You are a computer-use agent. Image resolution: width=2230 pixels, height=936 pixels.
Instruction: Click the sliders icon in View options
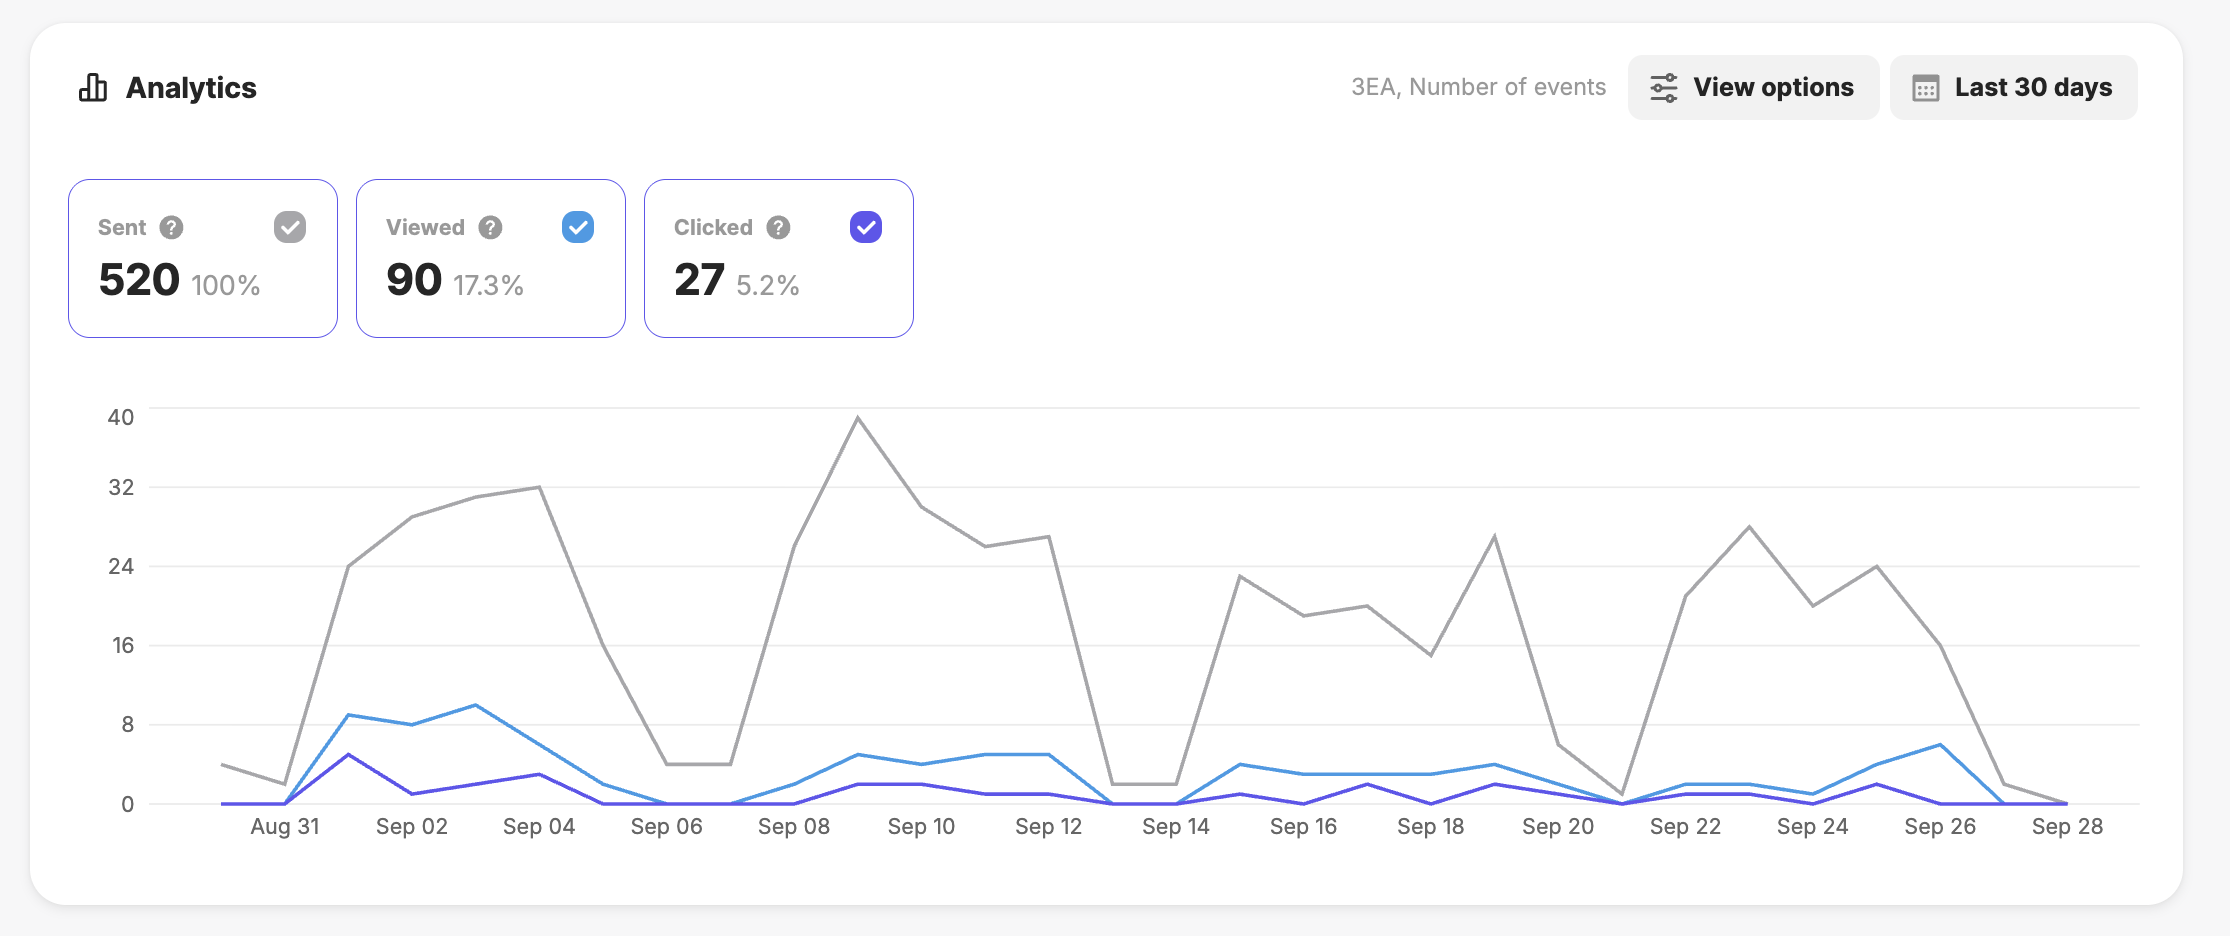(1664, 88)
